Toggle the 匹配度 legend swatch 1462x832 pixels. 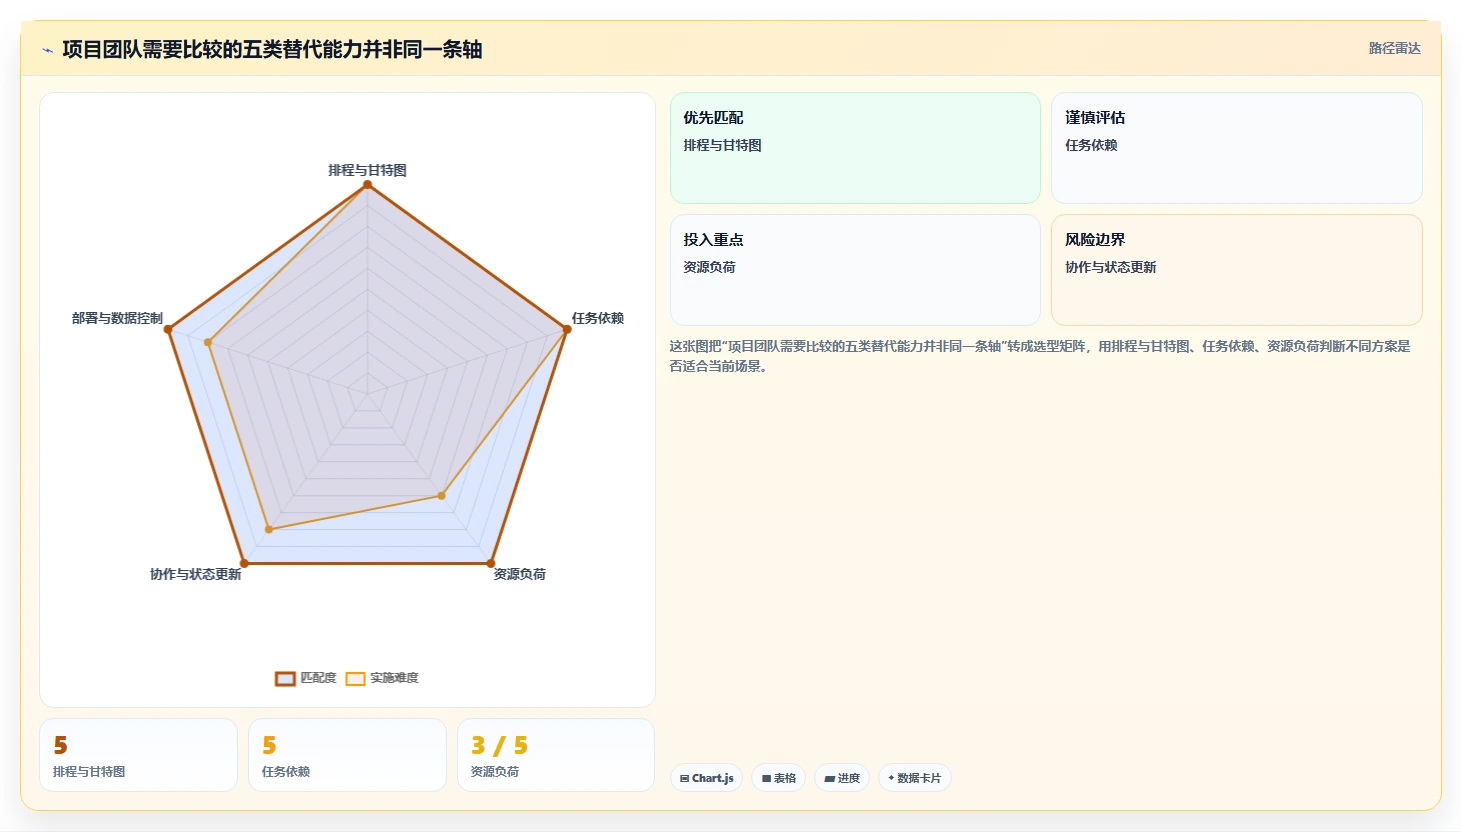[285, 678]
